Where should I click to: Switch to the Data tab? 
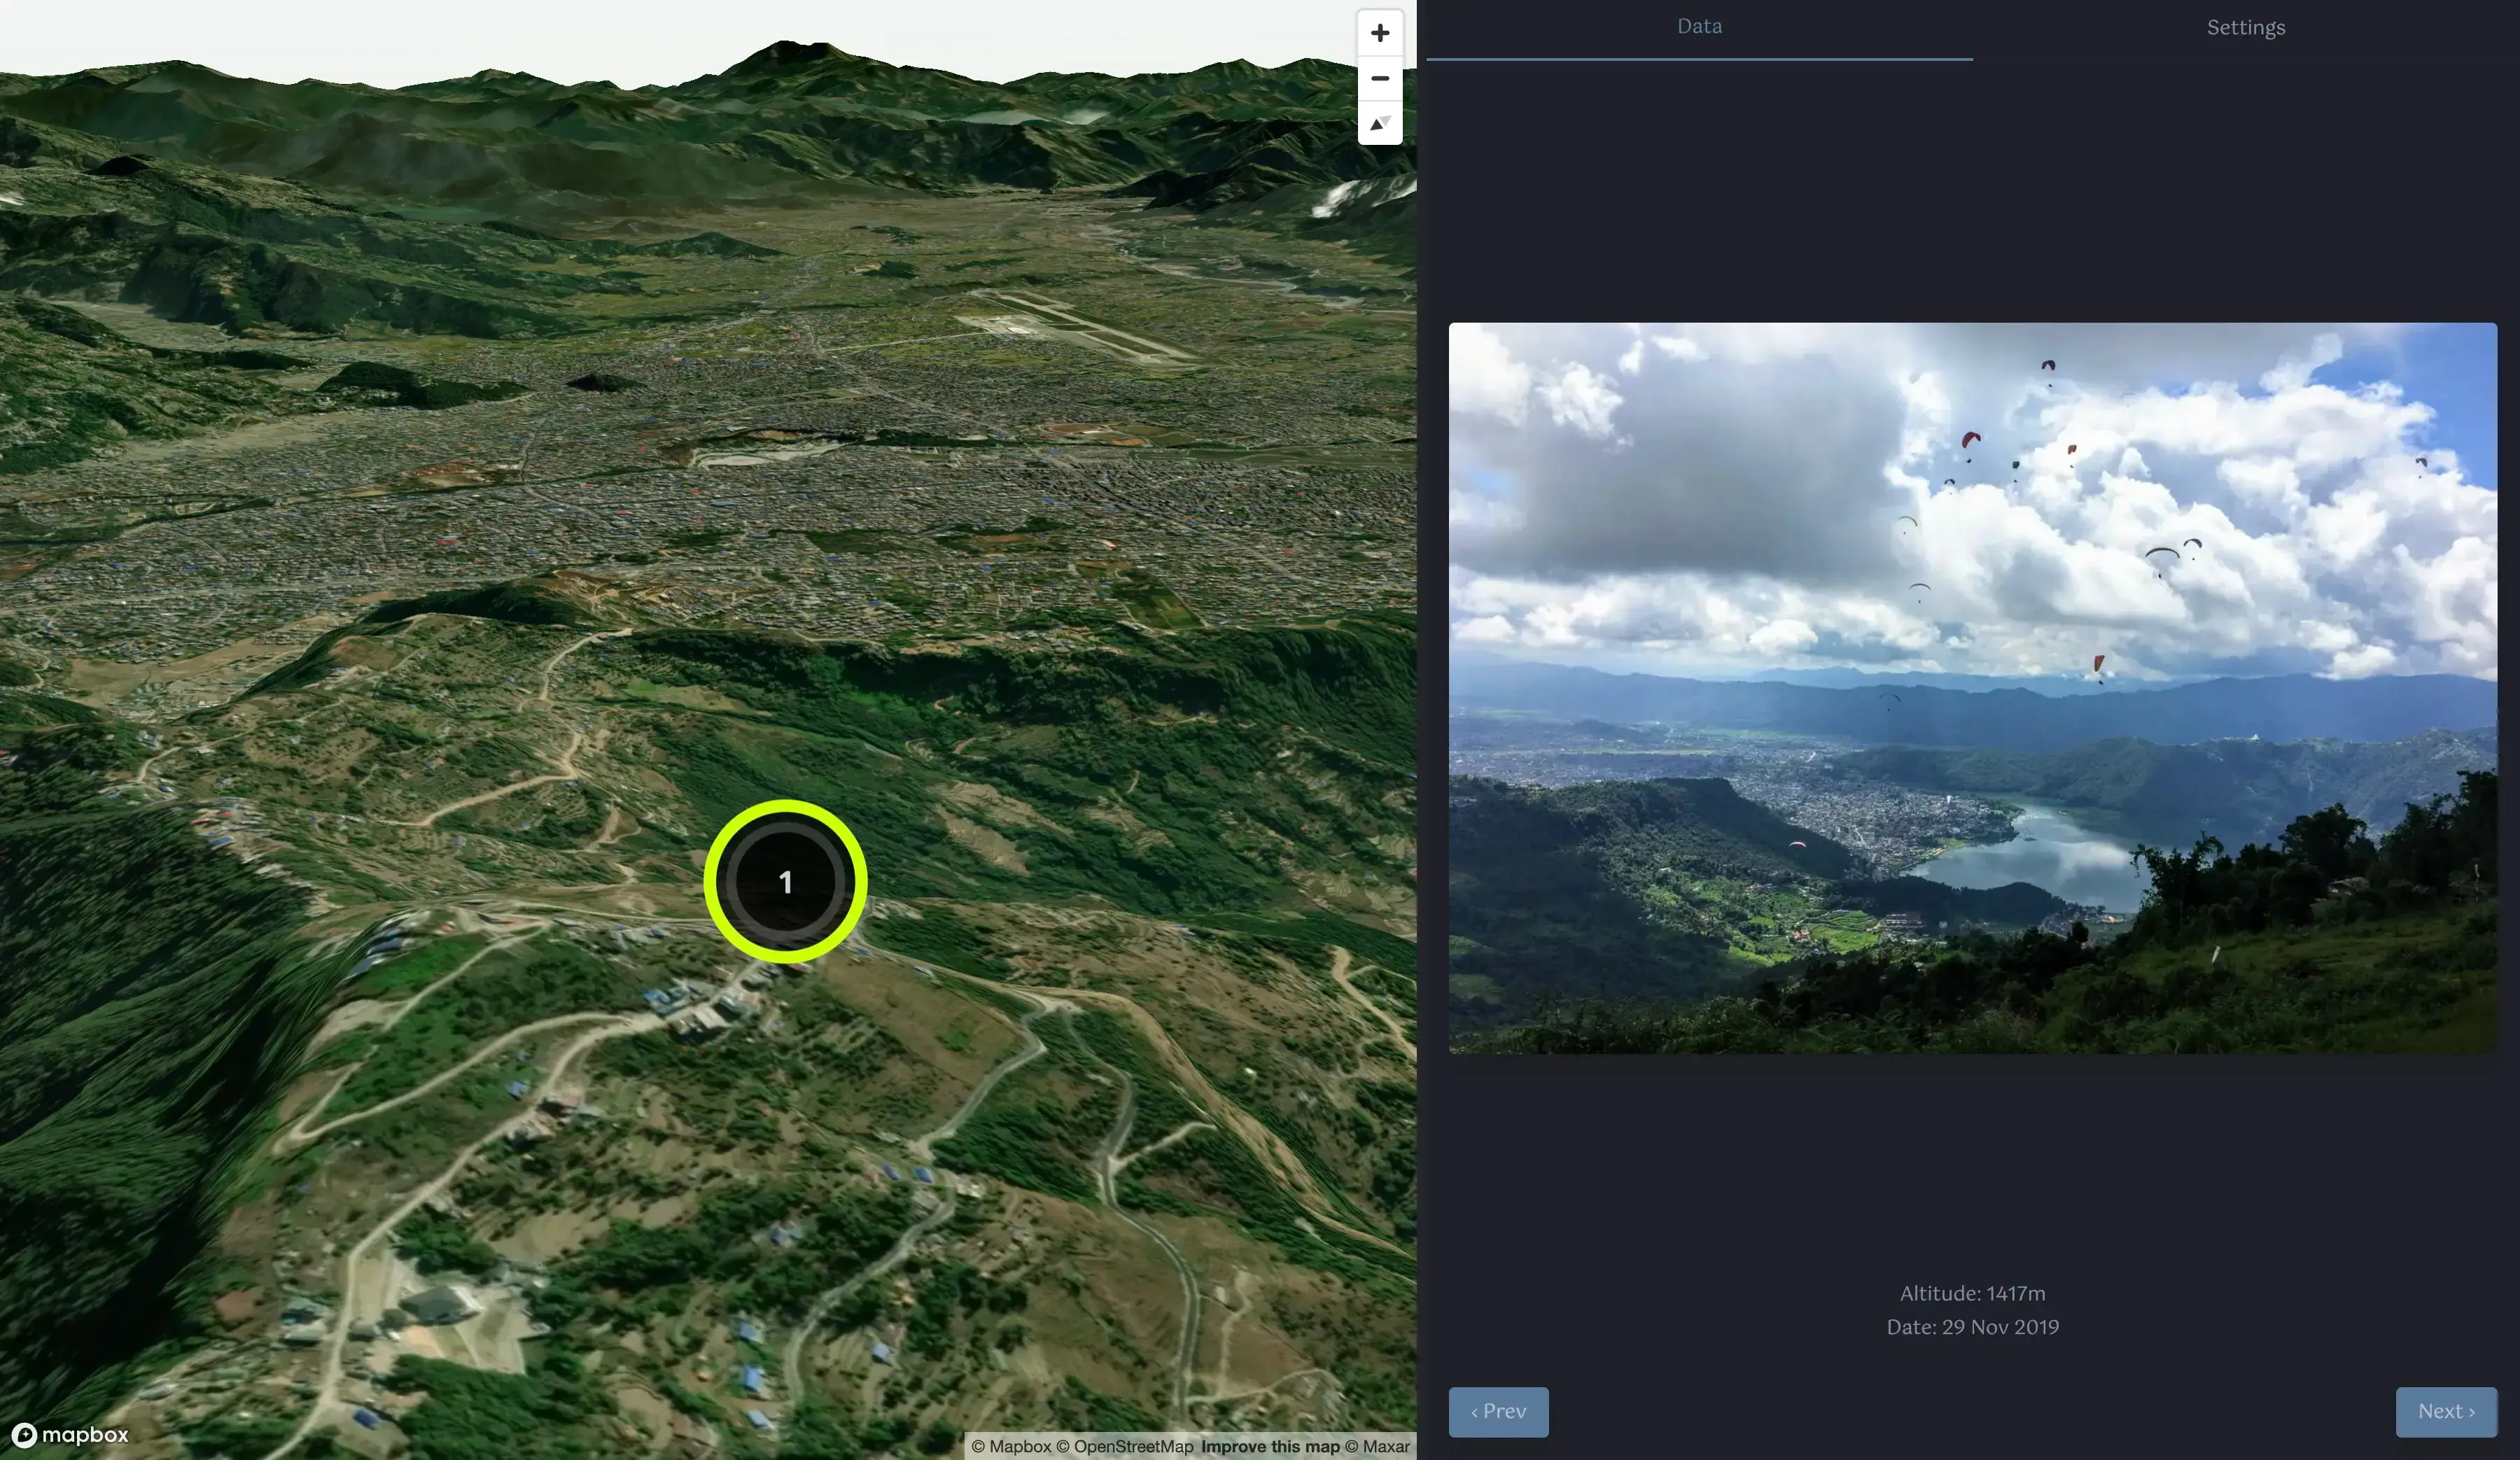pyautogui.click(x=1698, y=27)
